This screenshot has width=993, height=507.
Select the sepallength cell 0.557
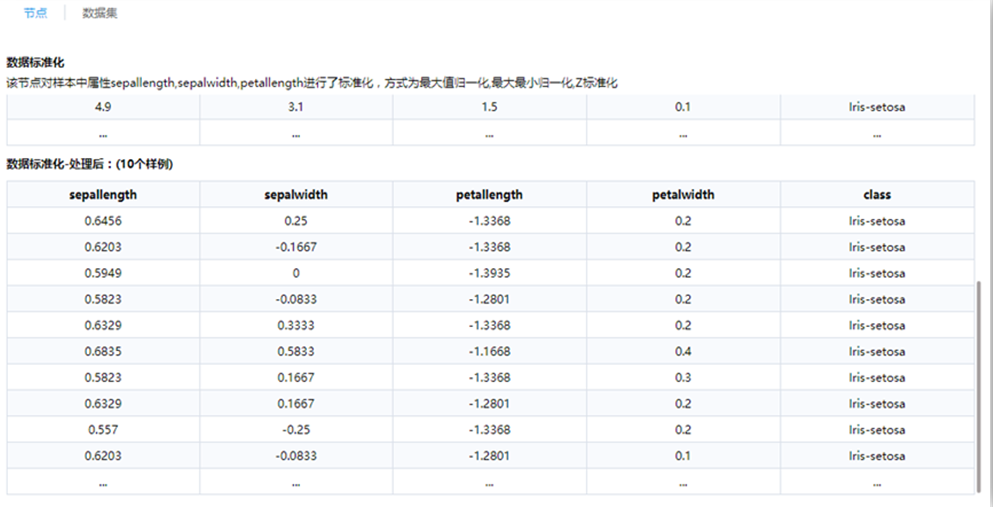103,429
